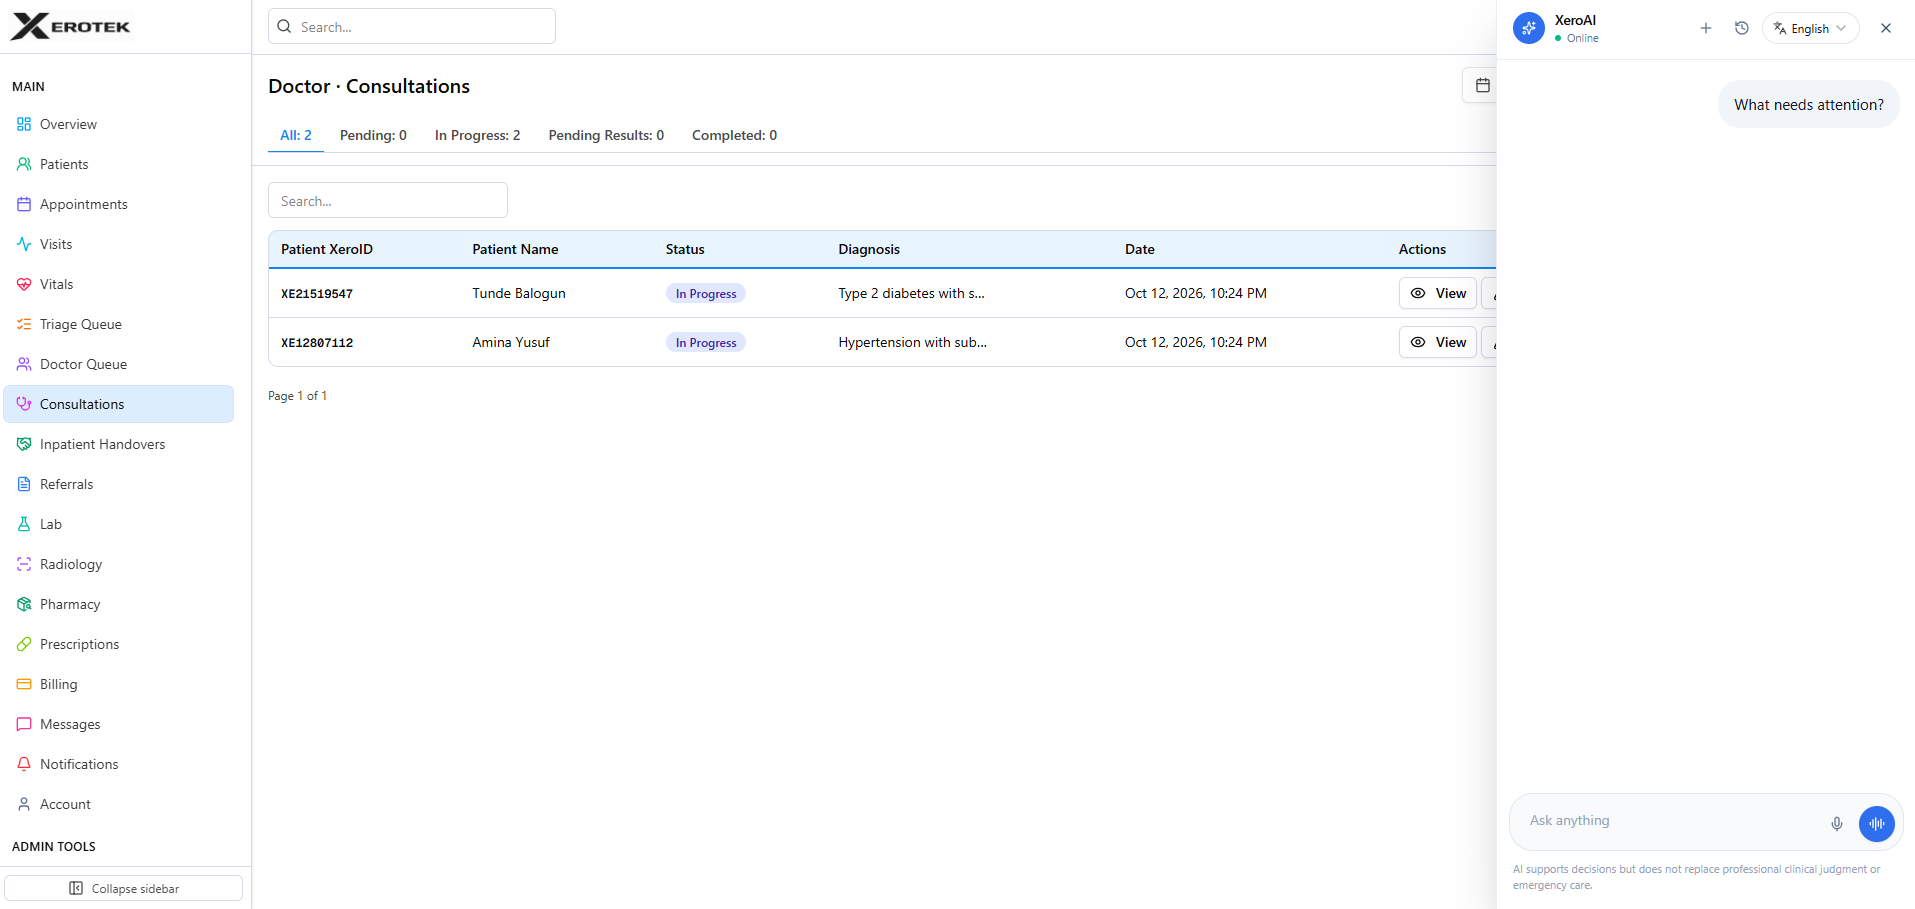
Task: Click the XeroAI assistant avatar
Action: click(1528, 28)
